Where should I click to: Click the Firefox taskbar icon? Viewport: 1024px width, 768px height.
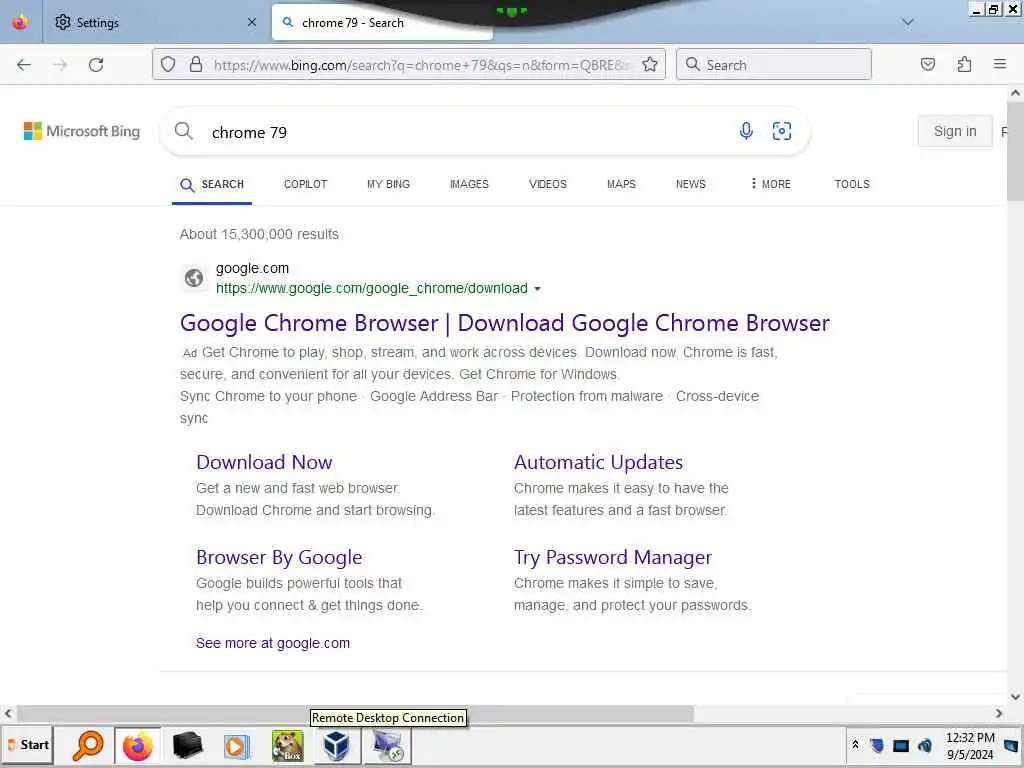(x=137, y=746)
